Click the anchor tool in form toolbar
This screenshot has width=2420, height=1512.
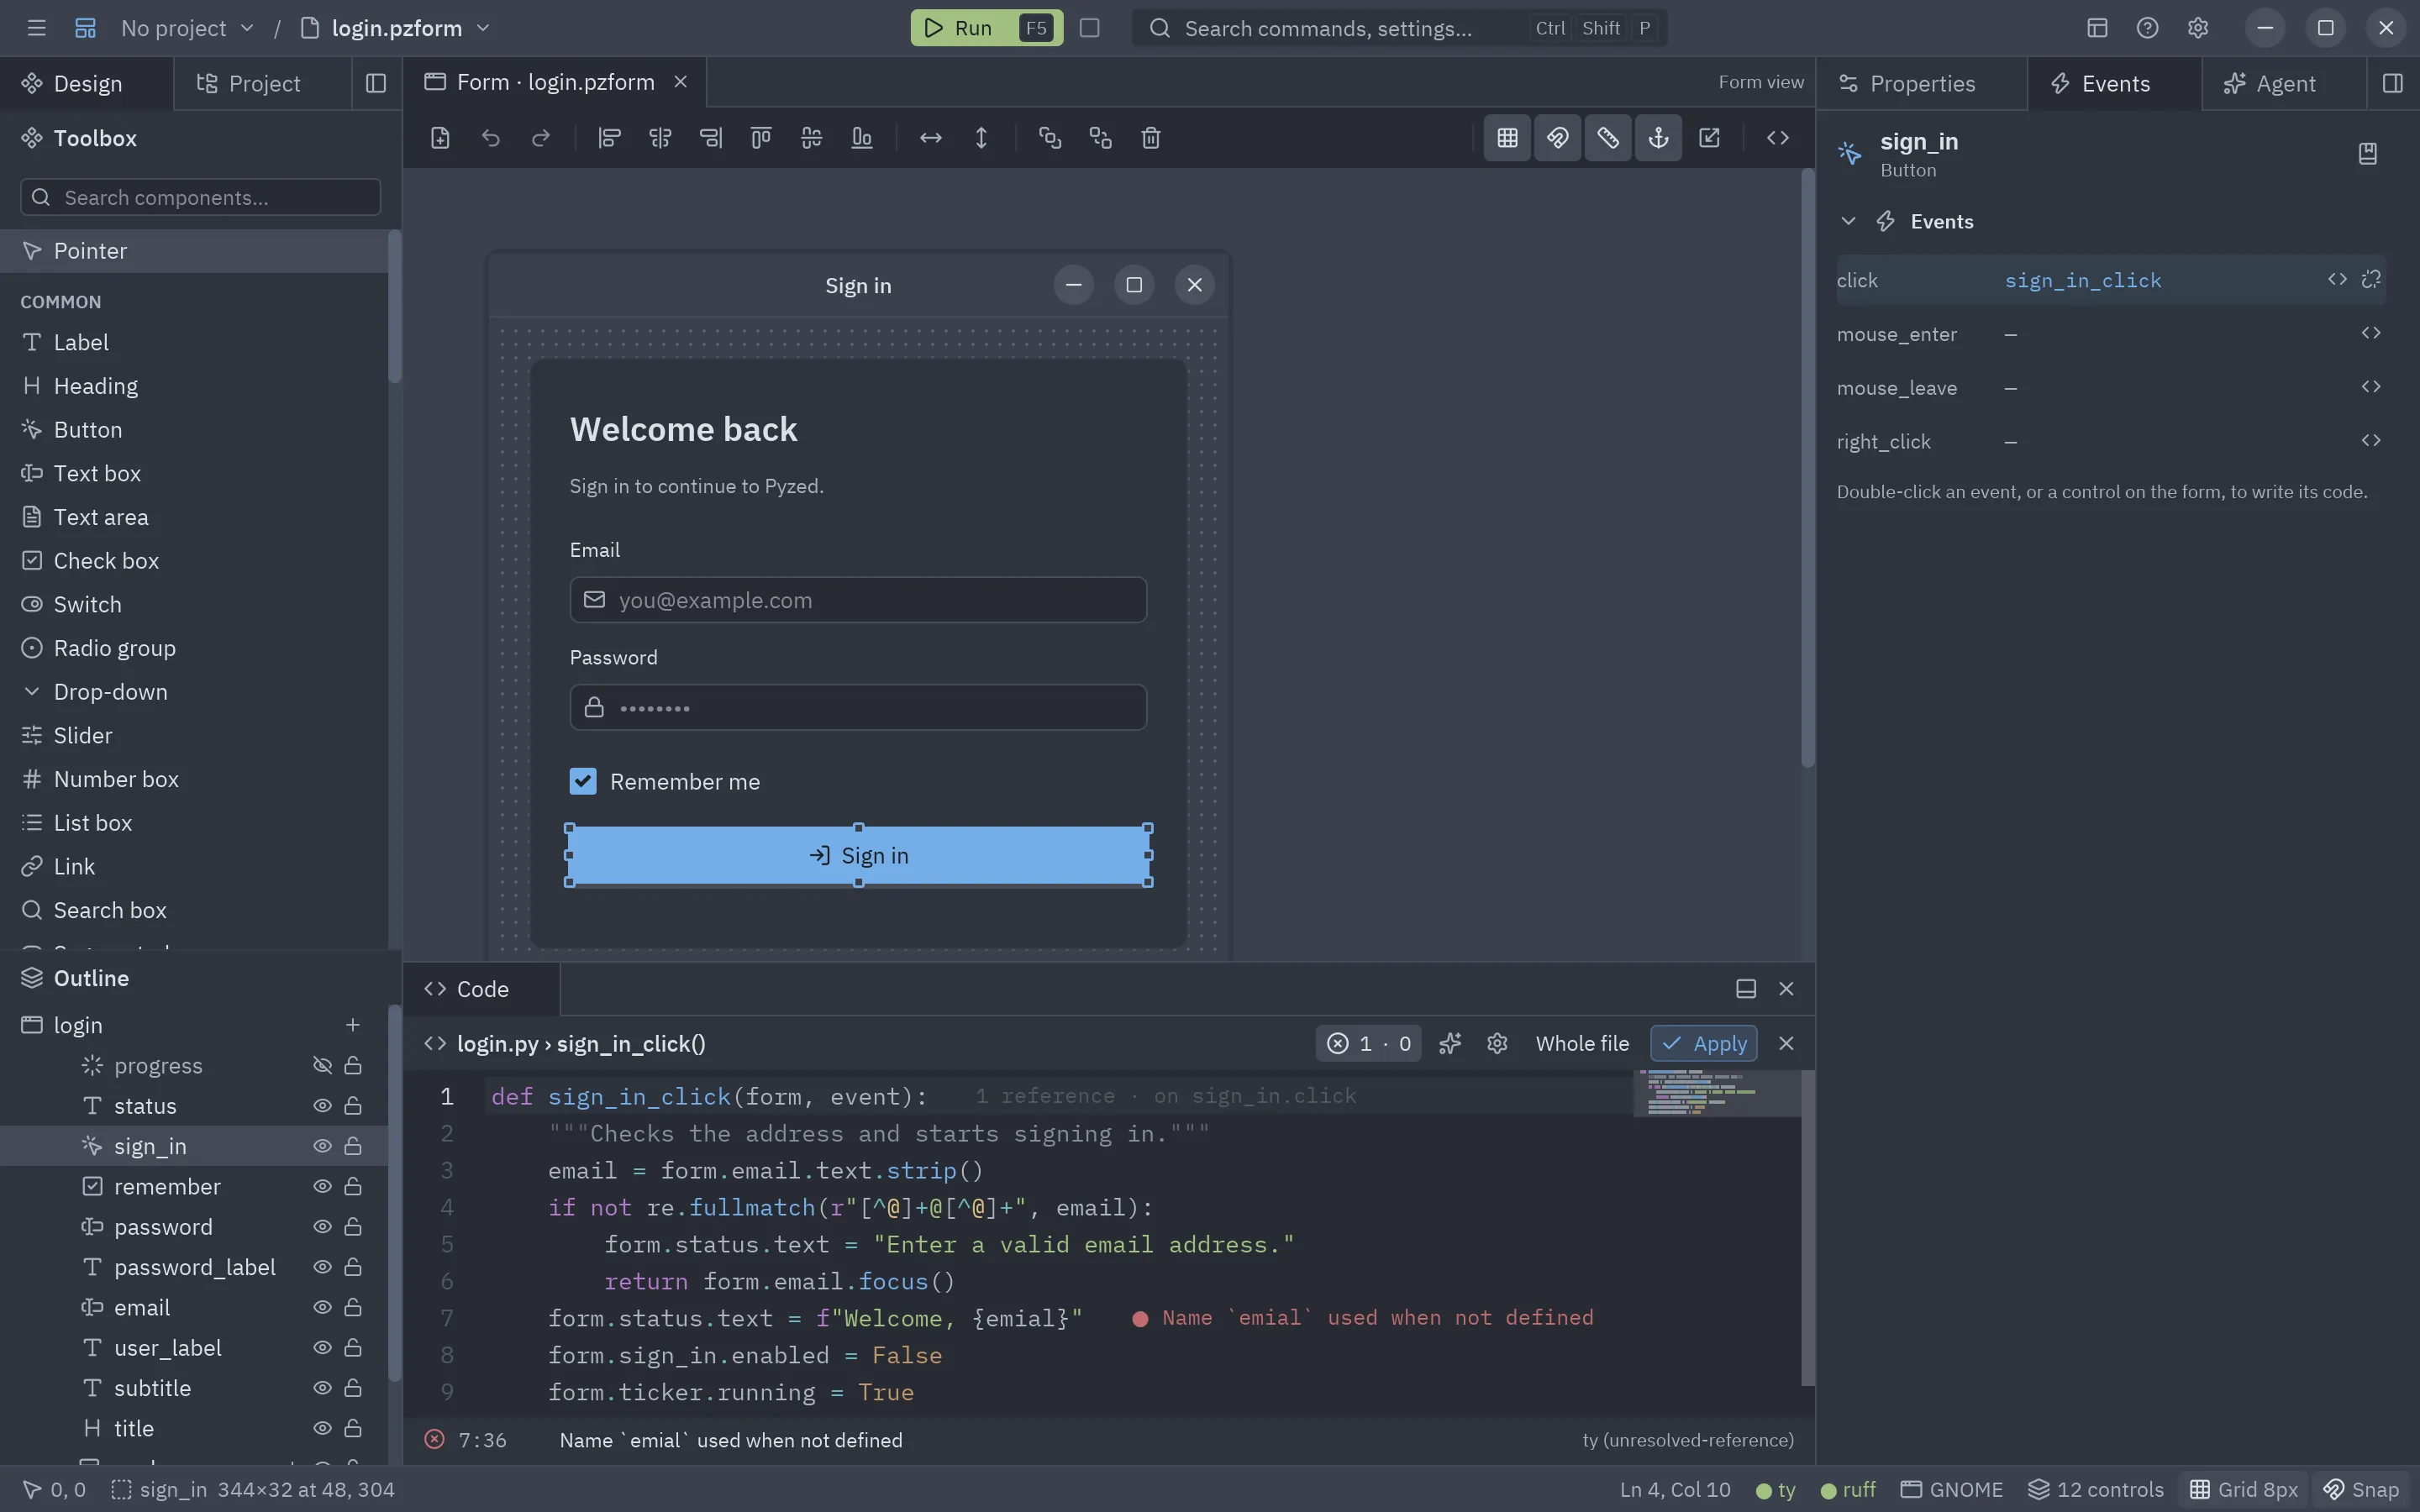point(1658,138)
